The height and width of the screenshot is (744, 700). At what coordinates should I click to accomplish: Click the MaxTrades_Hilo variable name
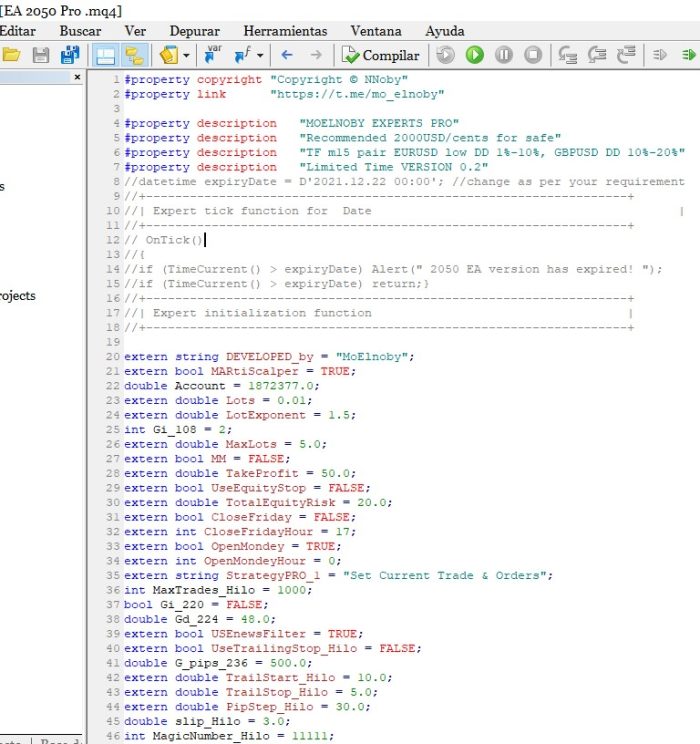204,590
